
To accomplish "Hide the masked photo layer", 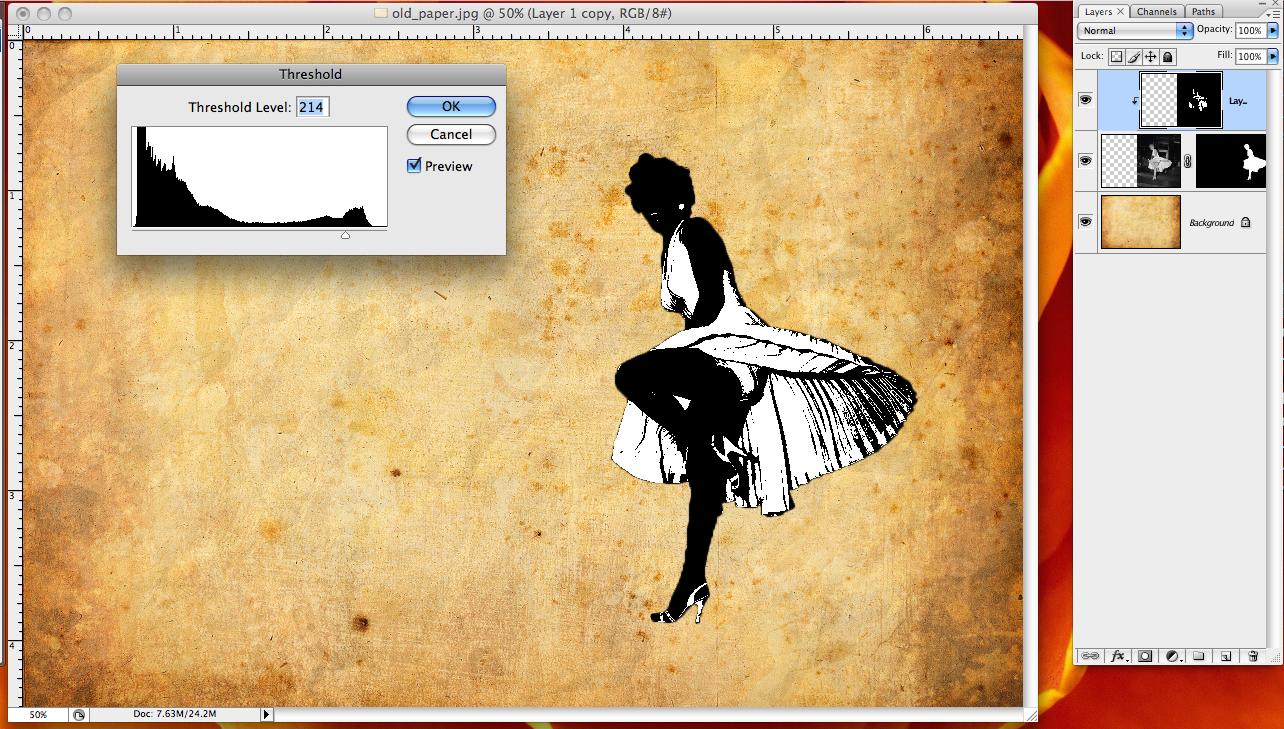I will 1086,161.
